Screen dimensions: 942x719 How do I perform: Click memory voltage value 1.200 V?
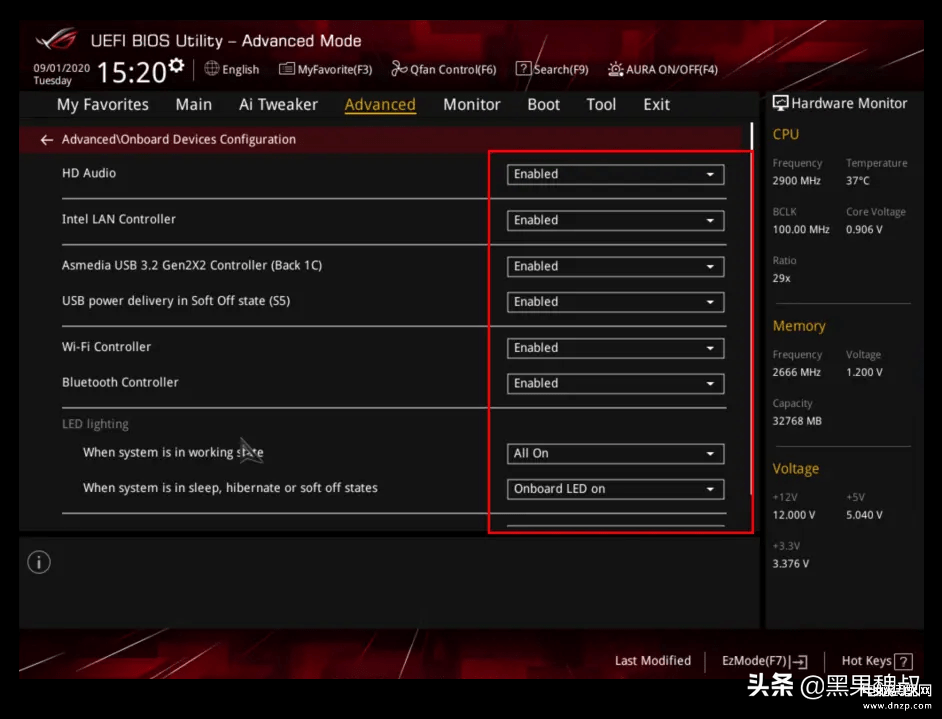(x=865, y=372)
